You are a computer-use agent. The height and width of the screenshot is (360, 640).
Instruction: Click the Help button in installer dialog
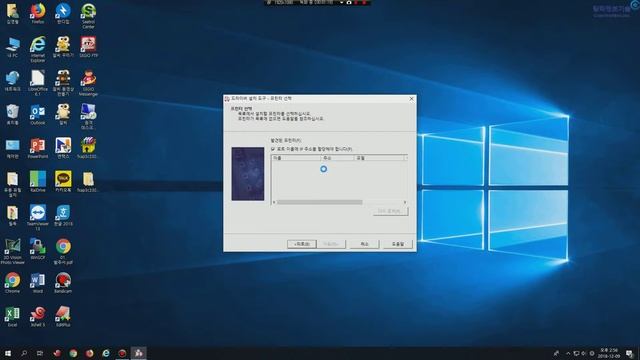(x=398, y=244)
